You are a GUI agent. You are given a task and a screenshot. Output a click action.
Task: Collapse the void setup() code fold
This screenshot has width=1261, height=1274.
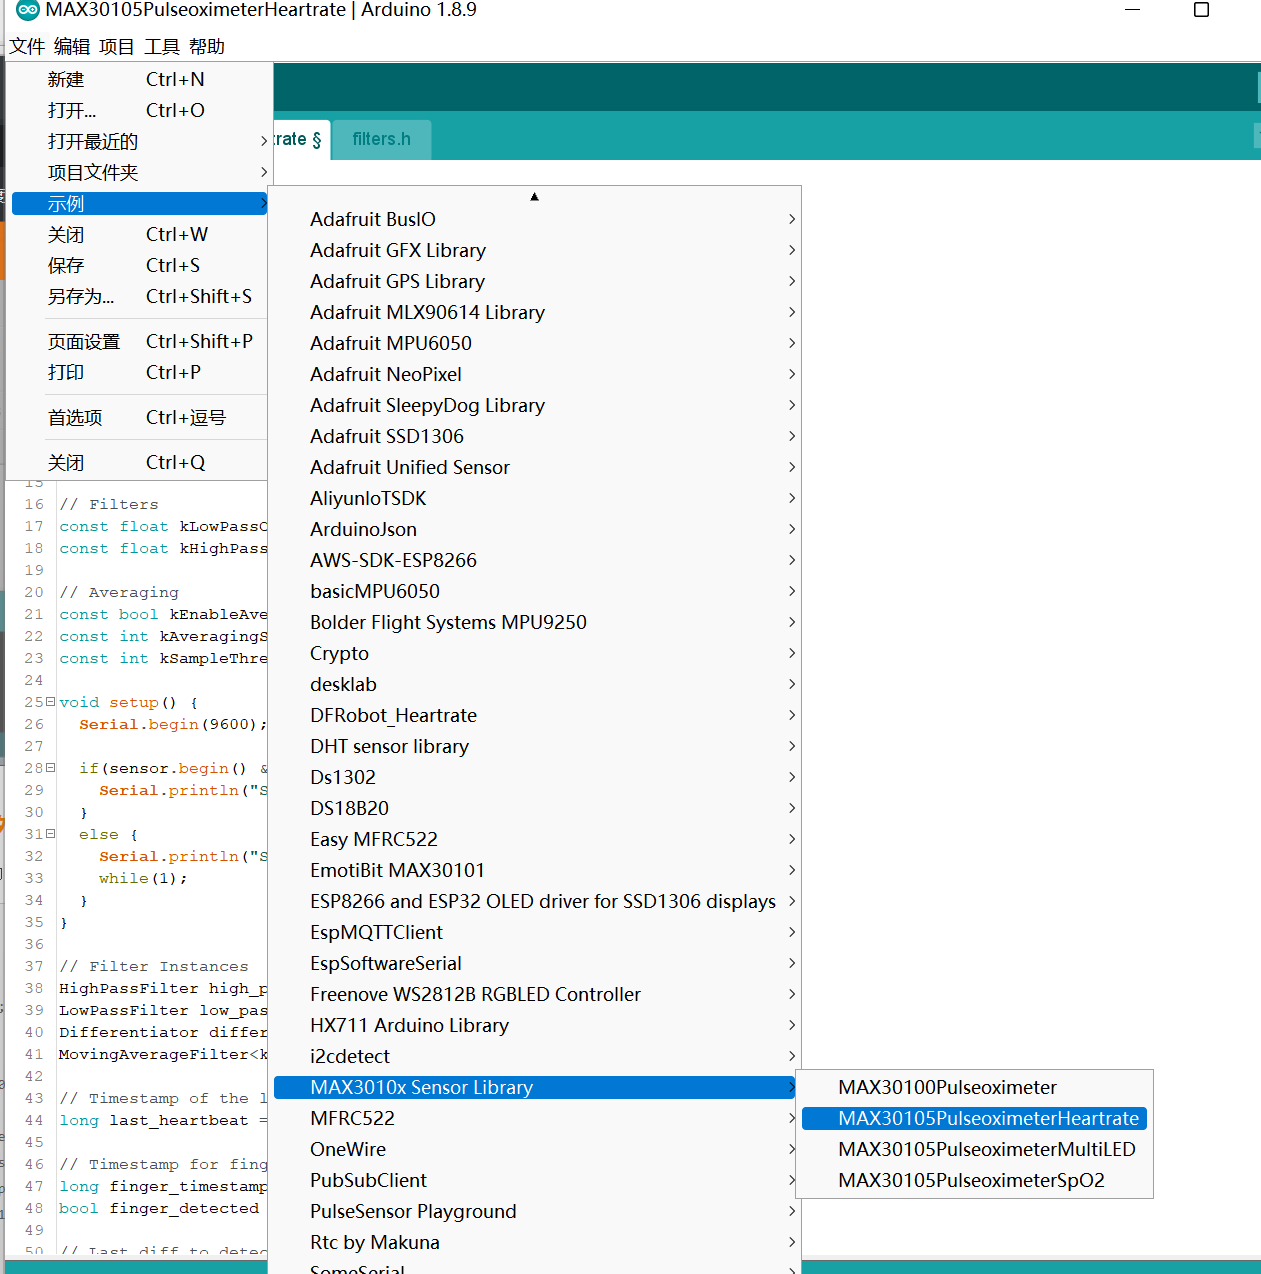pos(50,702)
